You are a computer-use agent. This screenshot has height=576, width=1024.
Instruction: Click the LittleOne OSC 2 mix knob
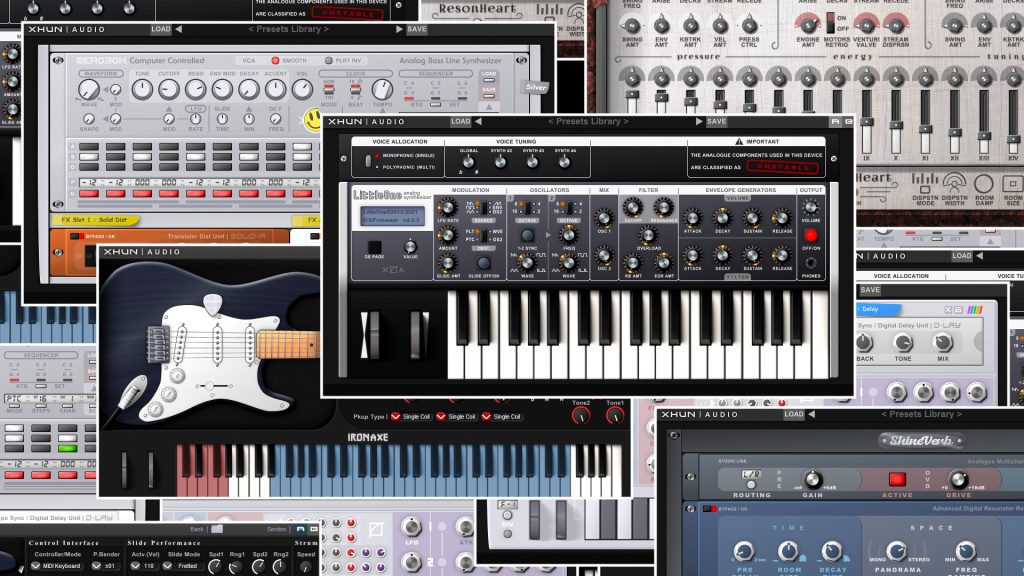click(x=604, y=255)
